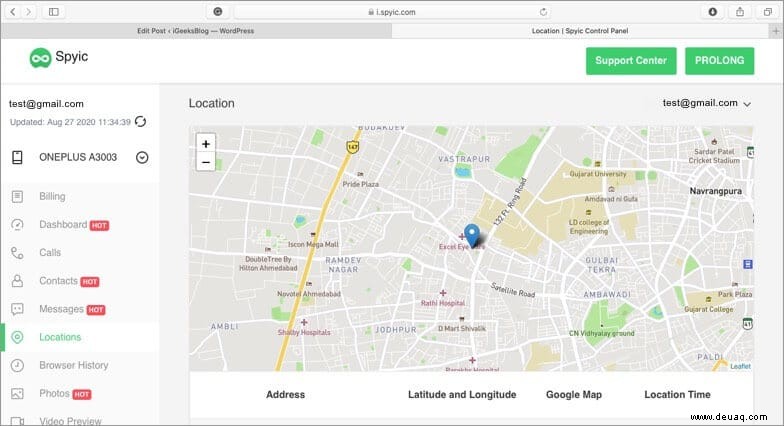The image size is (784, 426).
Task: Click the Contacts person icon
Action: (17, 281)
